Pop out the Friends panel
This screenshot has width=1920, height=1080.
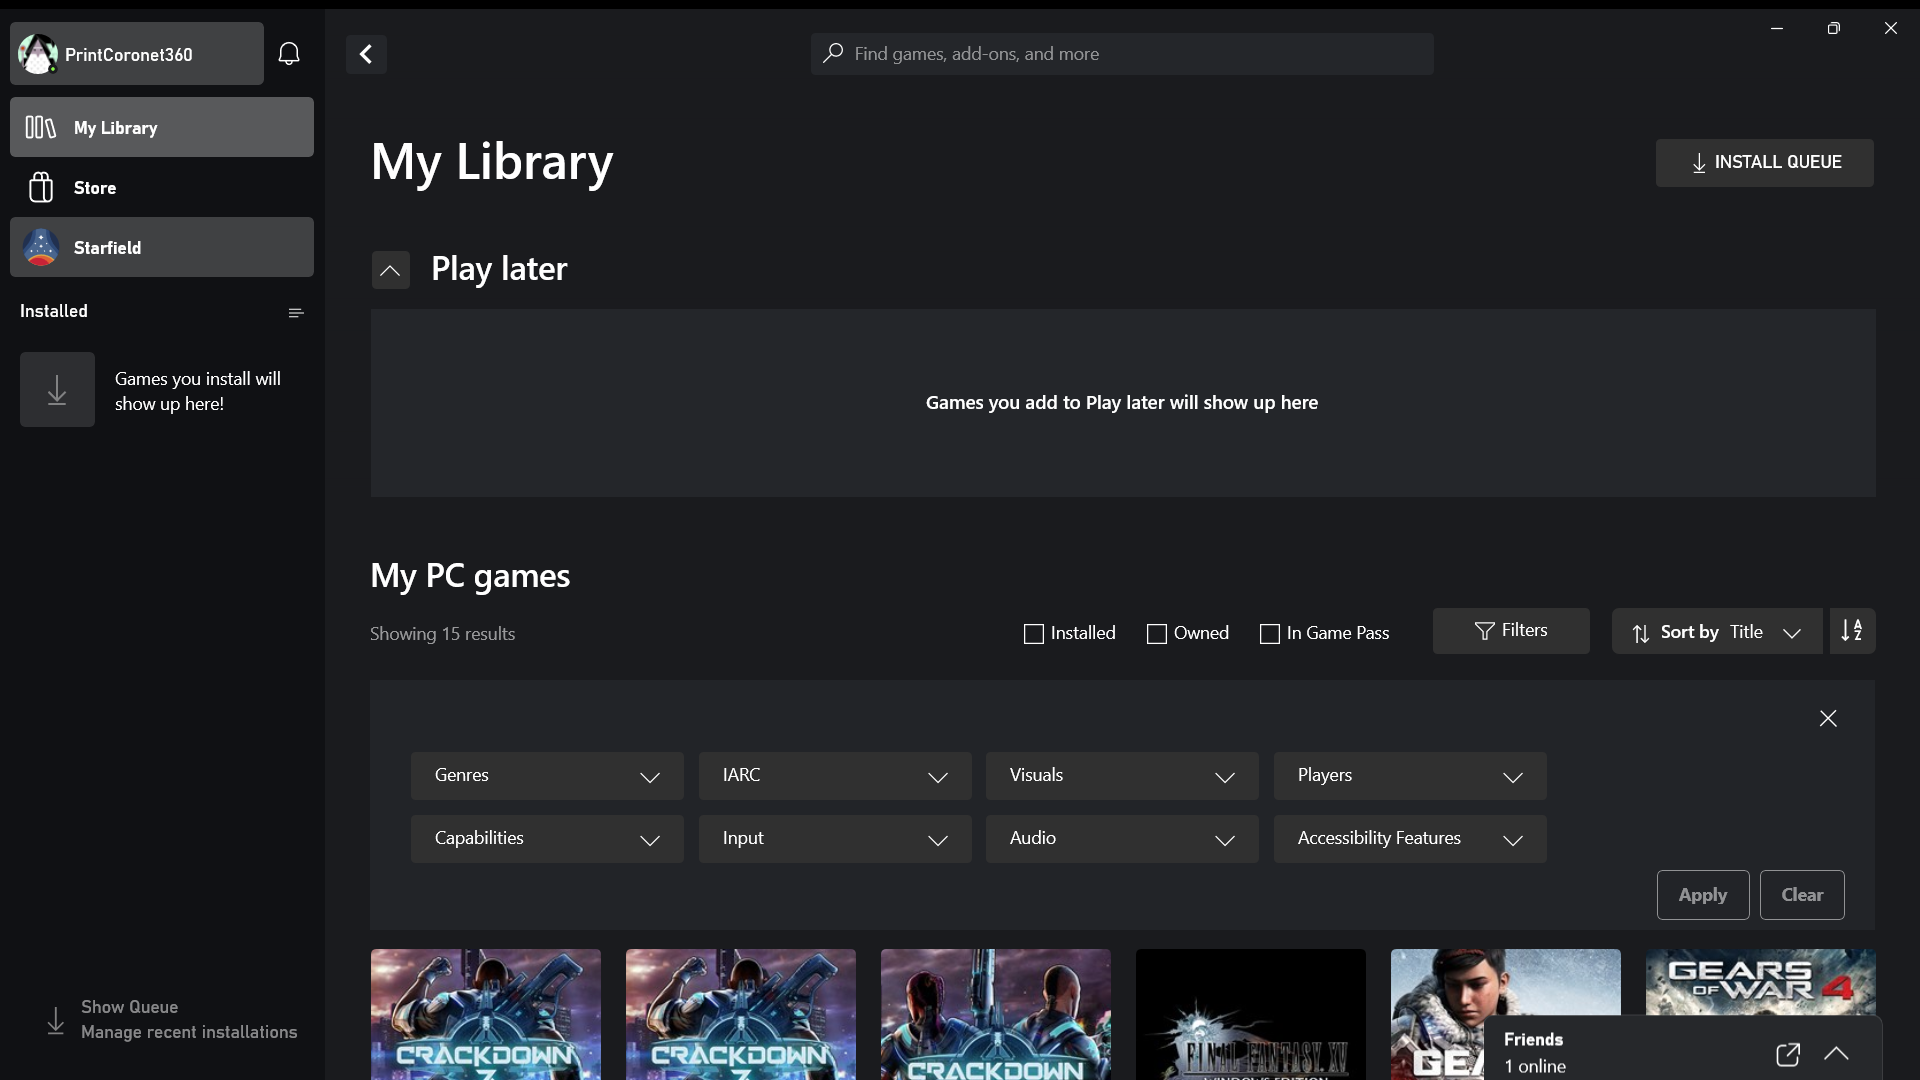click(x=1788, y=1054)
